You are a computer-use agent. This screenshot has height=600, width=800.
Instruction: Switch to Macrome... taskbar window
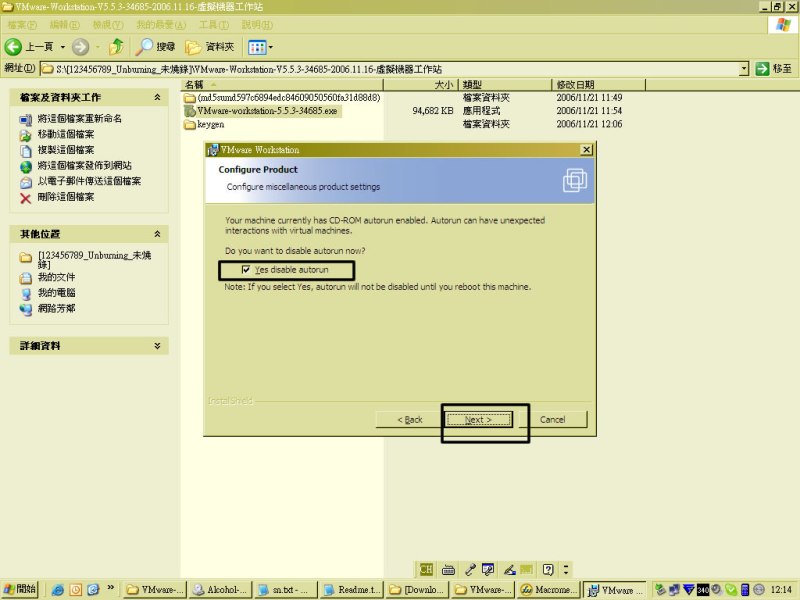tap(548, 589)
